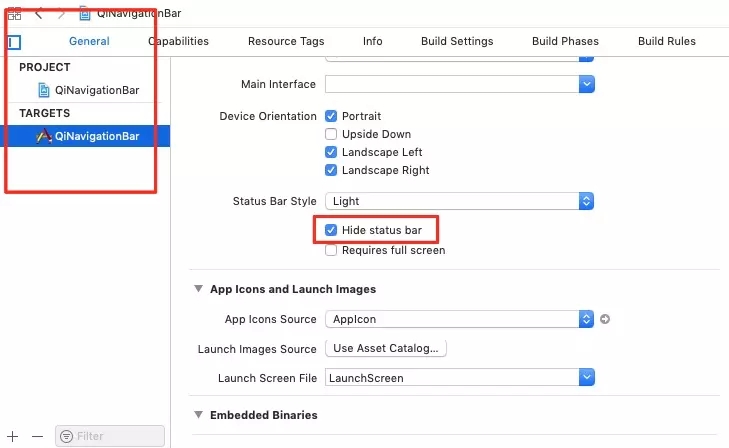729x448 pixels.
Task: Go back with the left chevron
Action: (39, 14)
